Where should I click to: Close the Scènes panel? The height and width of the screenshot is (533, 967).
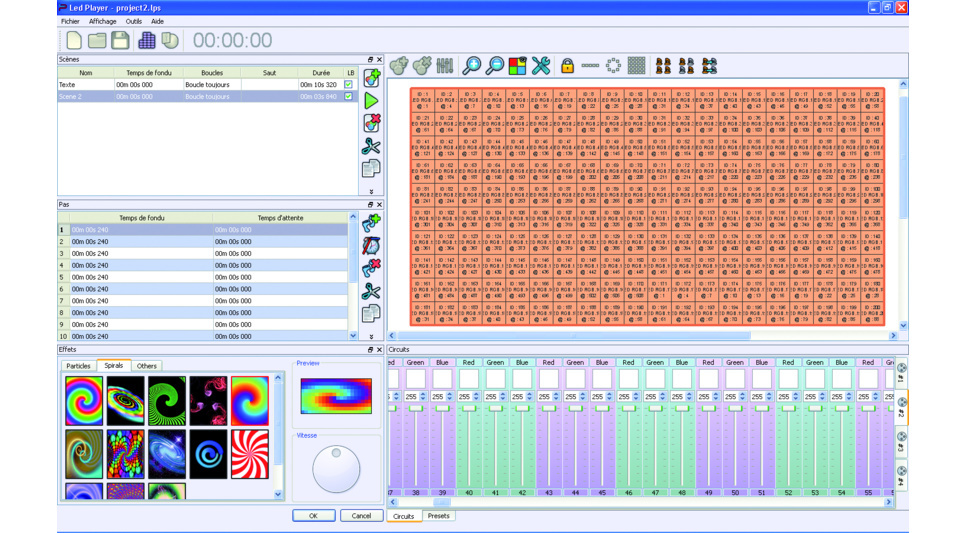click(x=379, y=60)
